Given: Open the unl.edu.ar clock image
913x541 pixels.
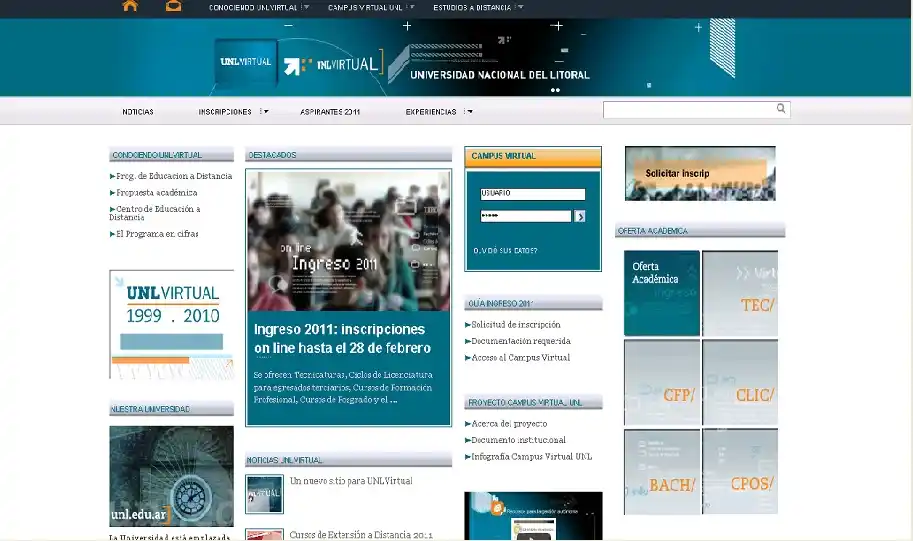Looking at the screenshot, I should [x=171, y=476].
